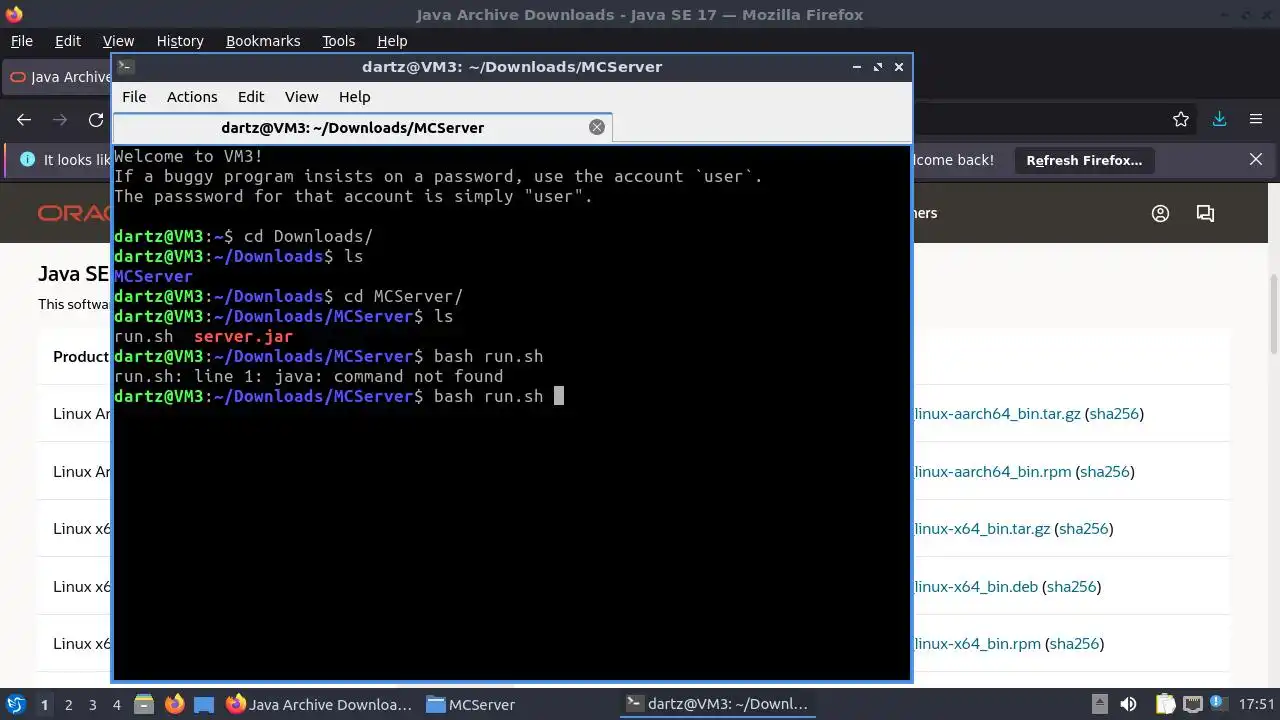Image resolution: width=1280 pixels, height=720 pixels.
Task: Download linux-x64_bin.tar.gz link
Action: [x=982, y=529]
